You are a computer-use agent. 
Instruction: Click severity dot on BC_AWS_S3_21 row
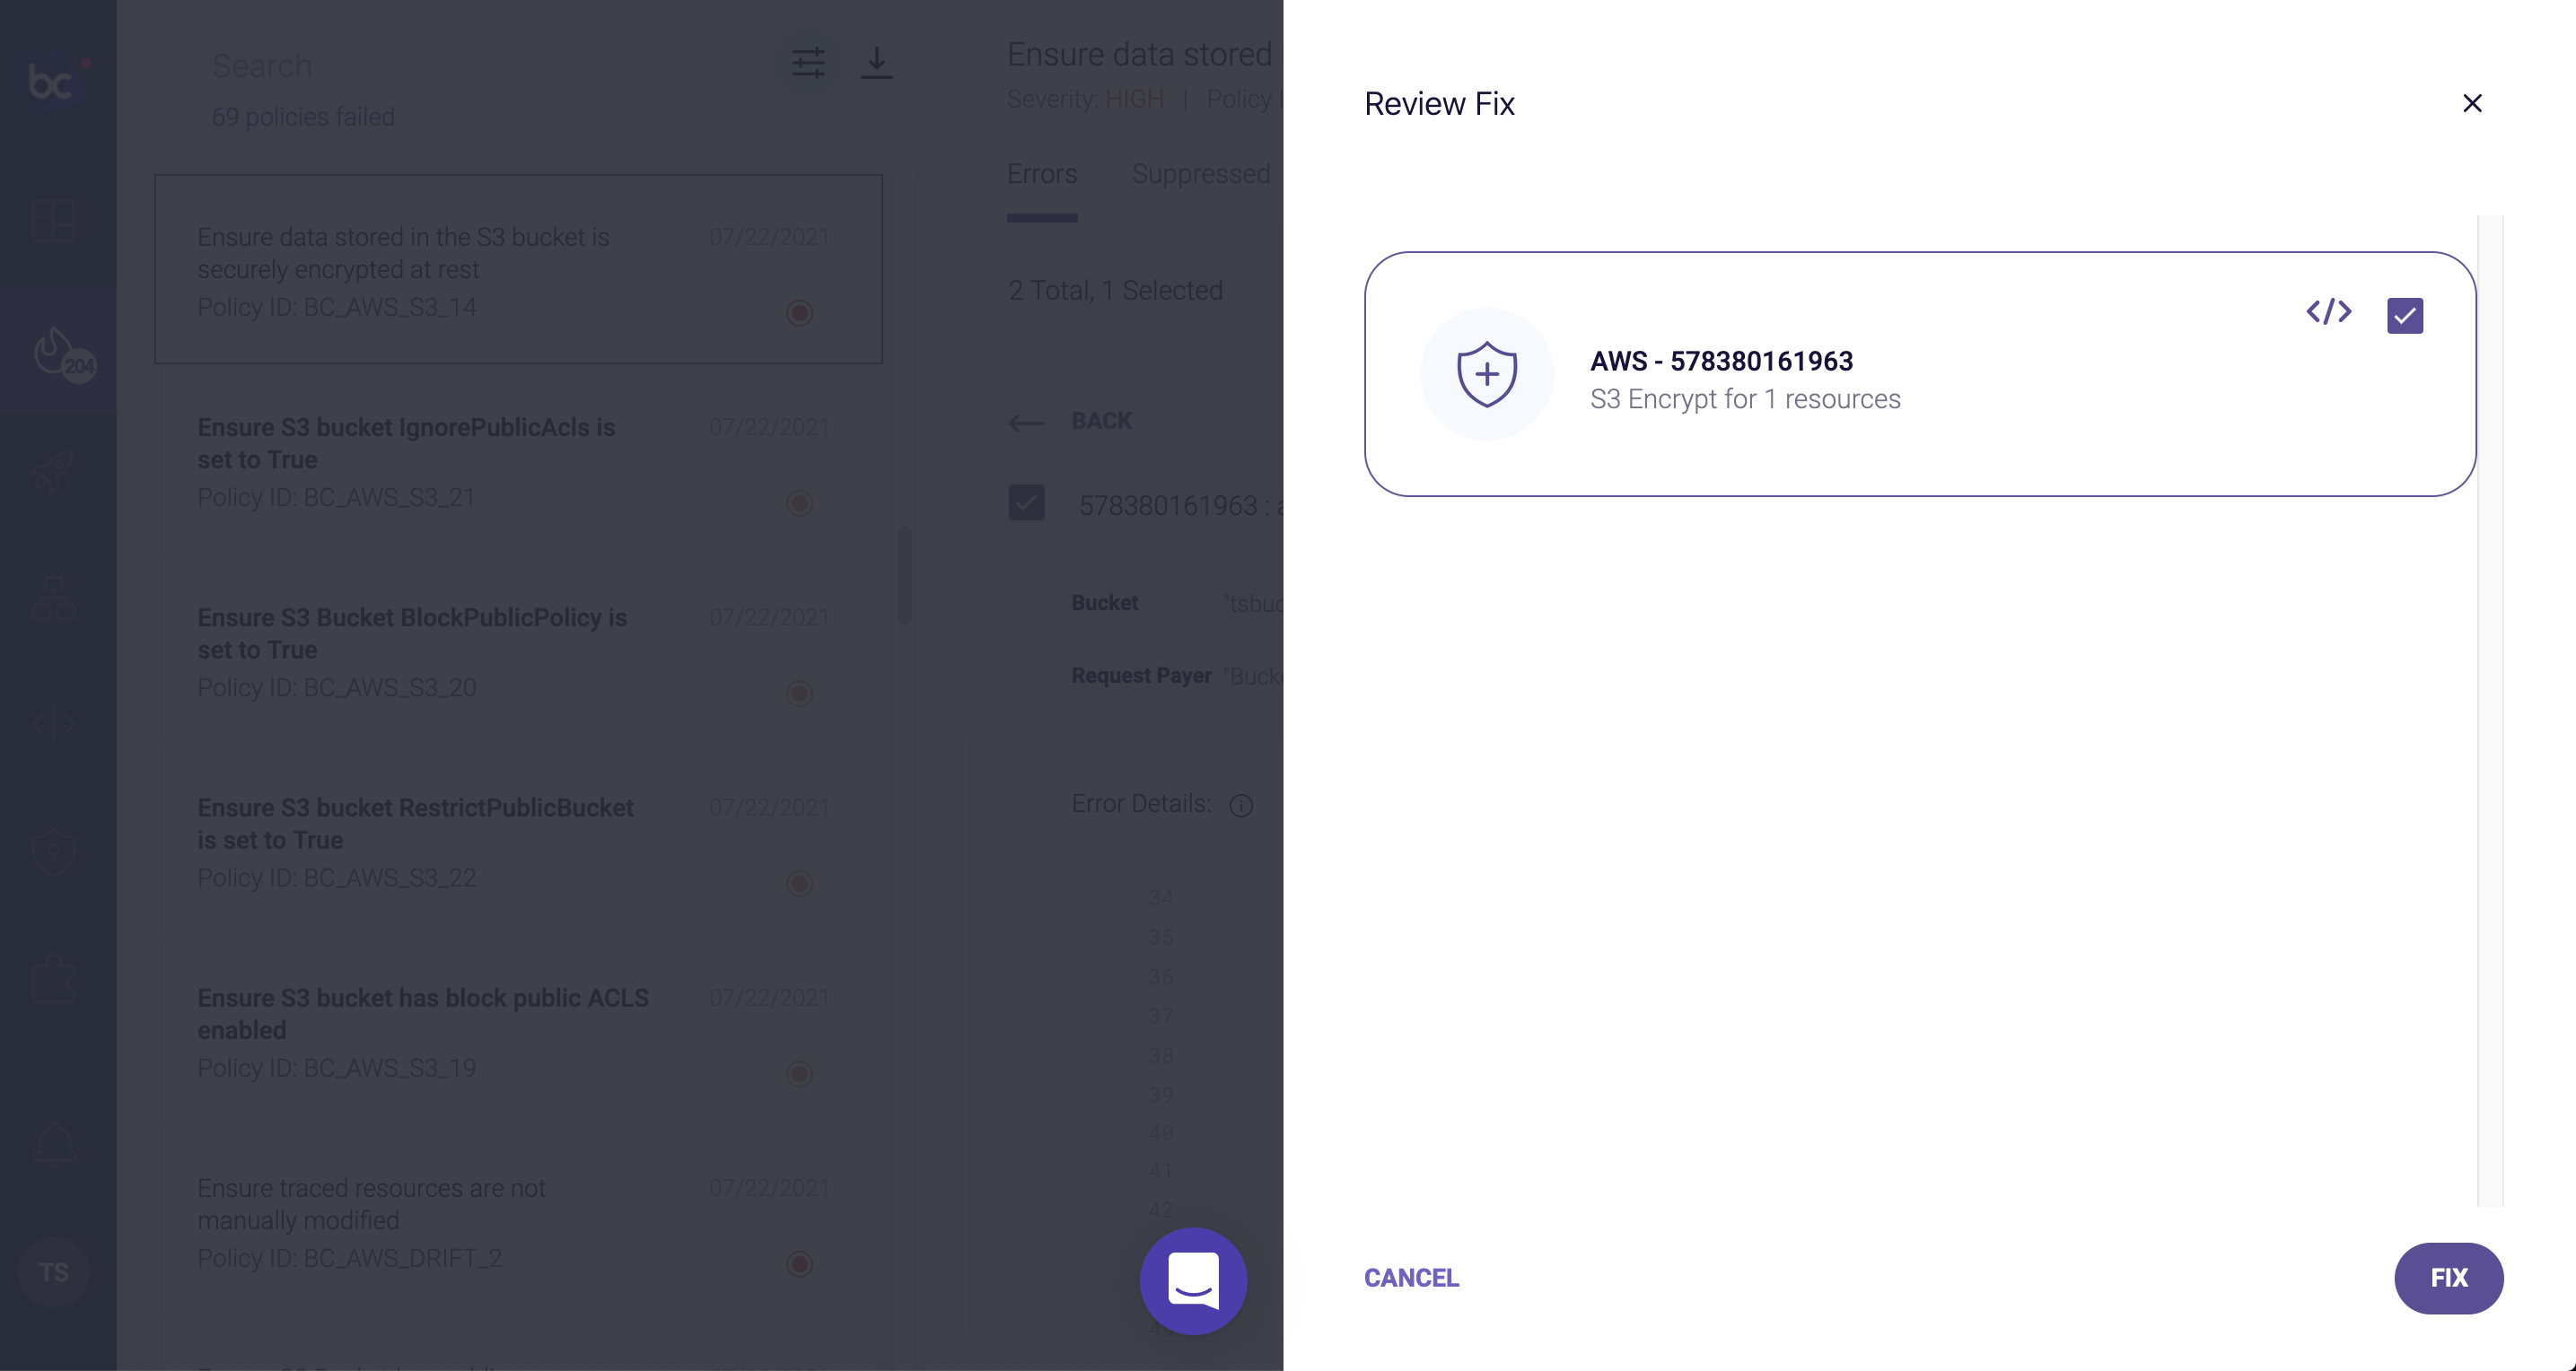[x=799, y=503]
